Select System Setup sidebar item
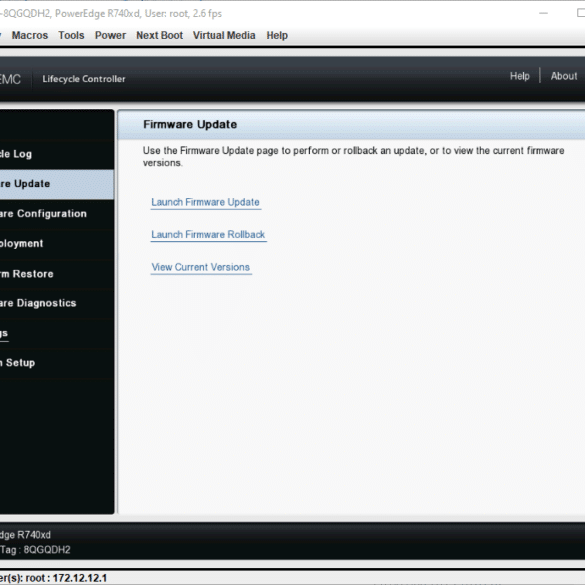The width and height of the screenshot is (585, 585). [57, 363]
